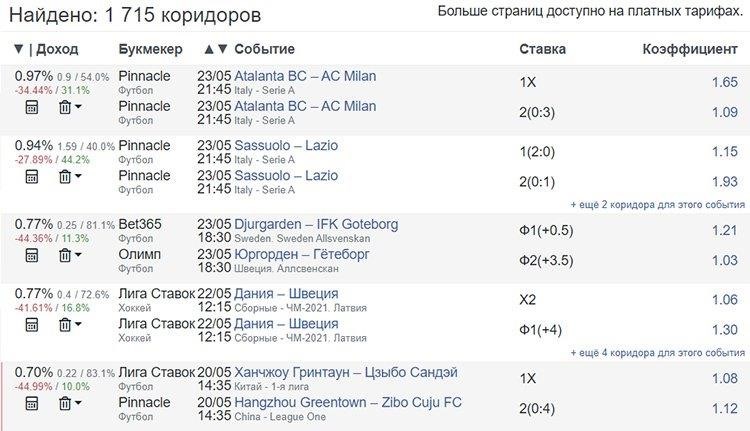Screen dimensions: 750x431
Task: Click trash icon for Дания – Швеция row
Action: (x=65, y=325)
